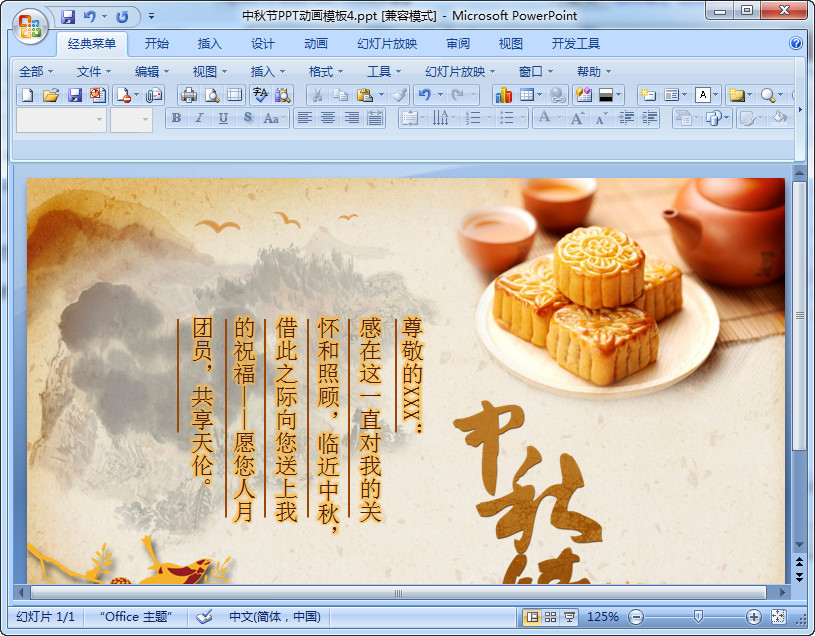
Task: Align text left
Action: click(x=305, y=118)
